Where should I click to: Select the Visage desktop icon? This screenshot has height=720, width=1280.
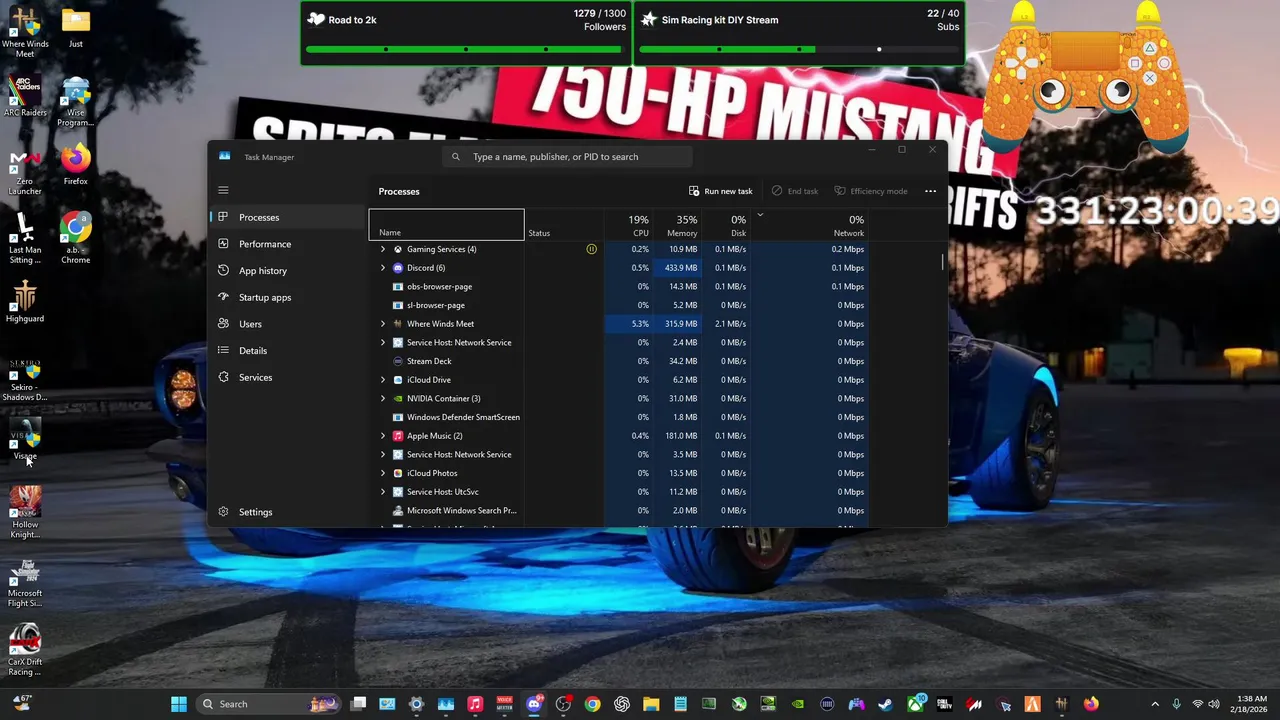click(x=25, y=441)
